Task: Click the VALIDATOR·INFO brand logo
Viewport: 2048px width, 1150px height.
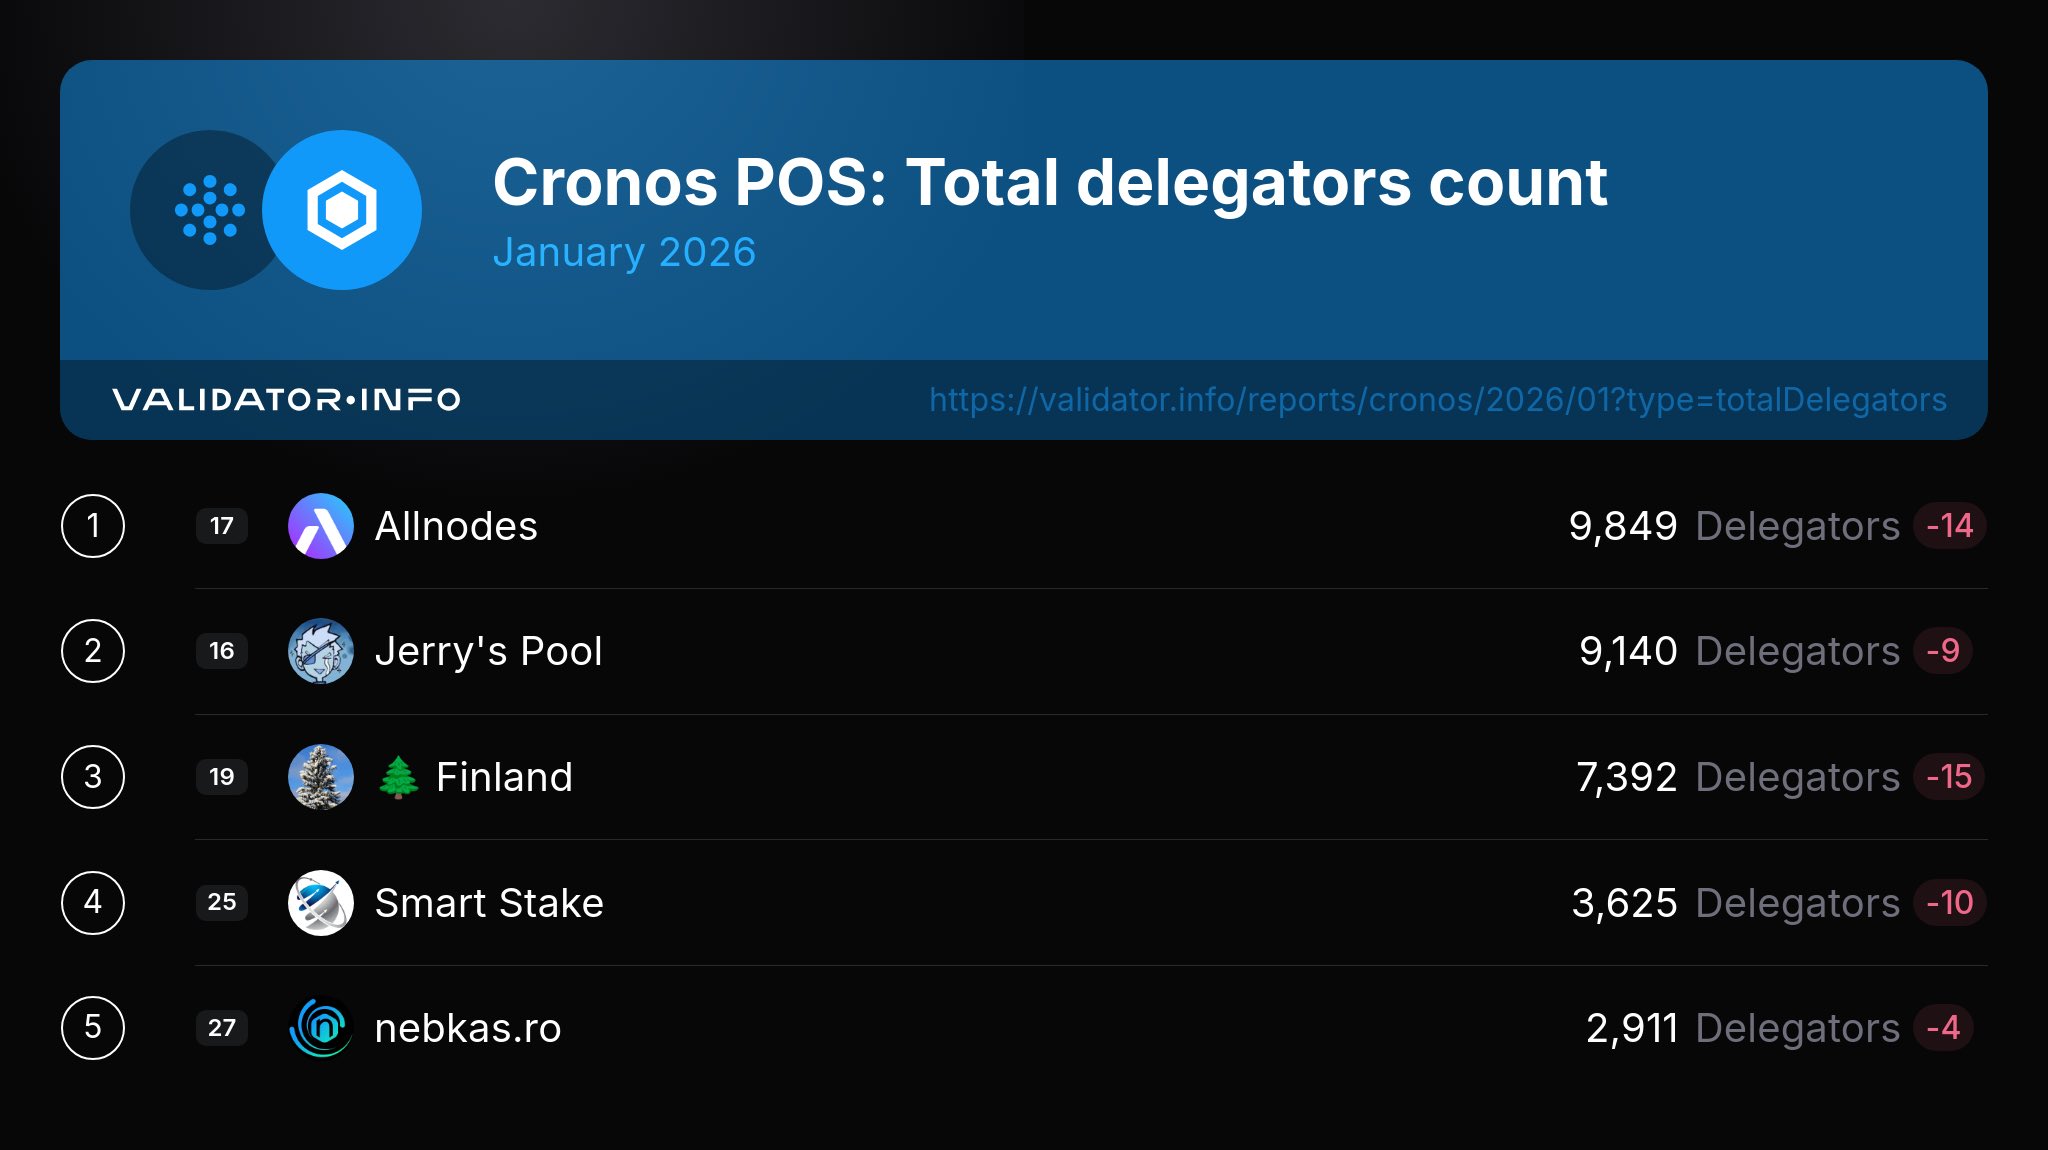Action: (286, 400)
